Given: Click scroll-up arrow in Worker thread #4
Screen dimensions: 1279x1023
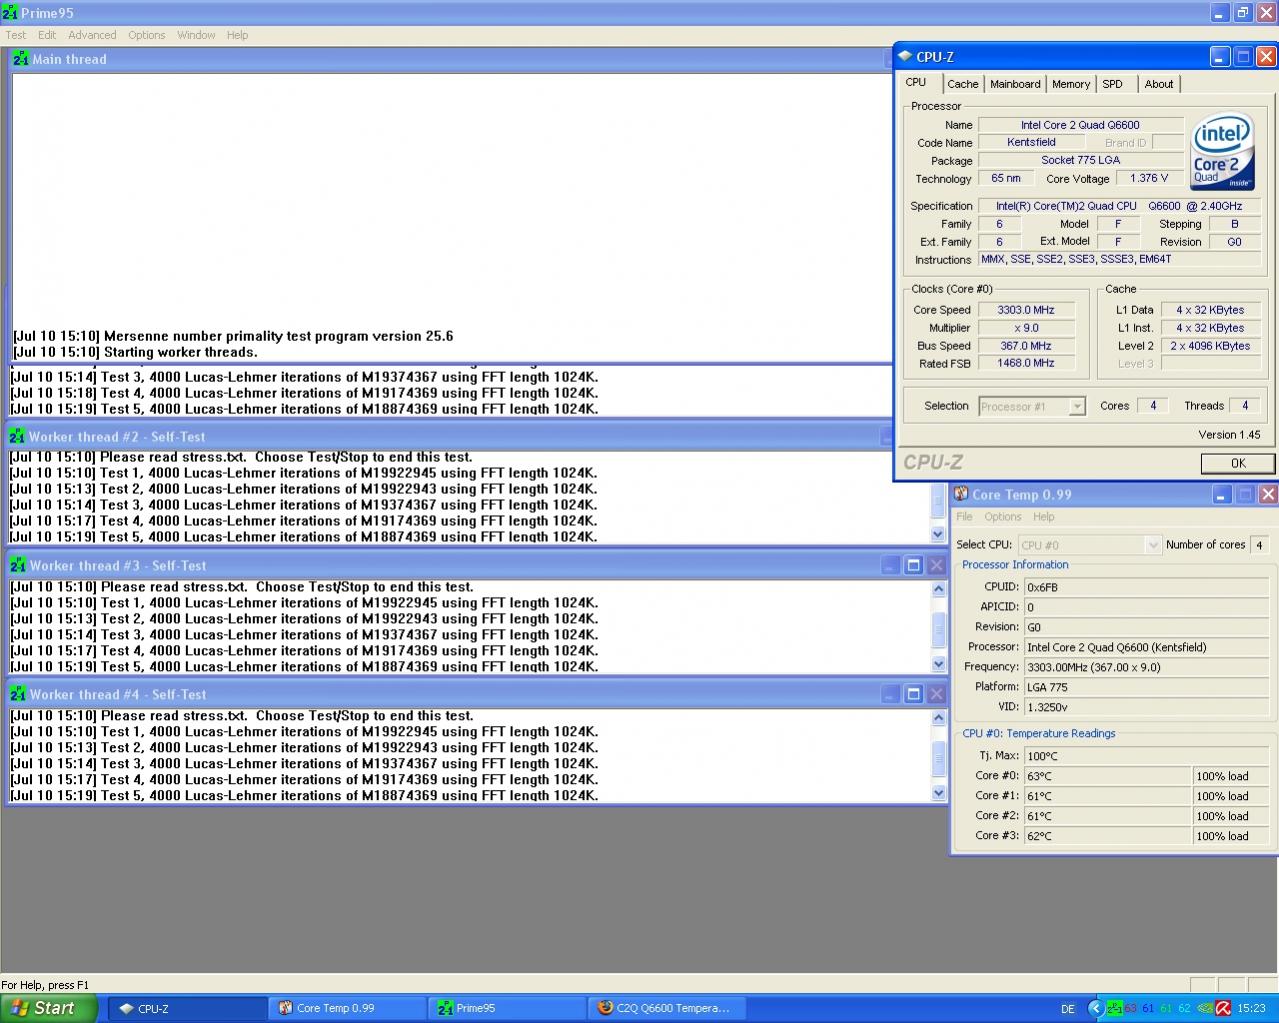Looking at the screenshot, I should 938,718.
